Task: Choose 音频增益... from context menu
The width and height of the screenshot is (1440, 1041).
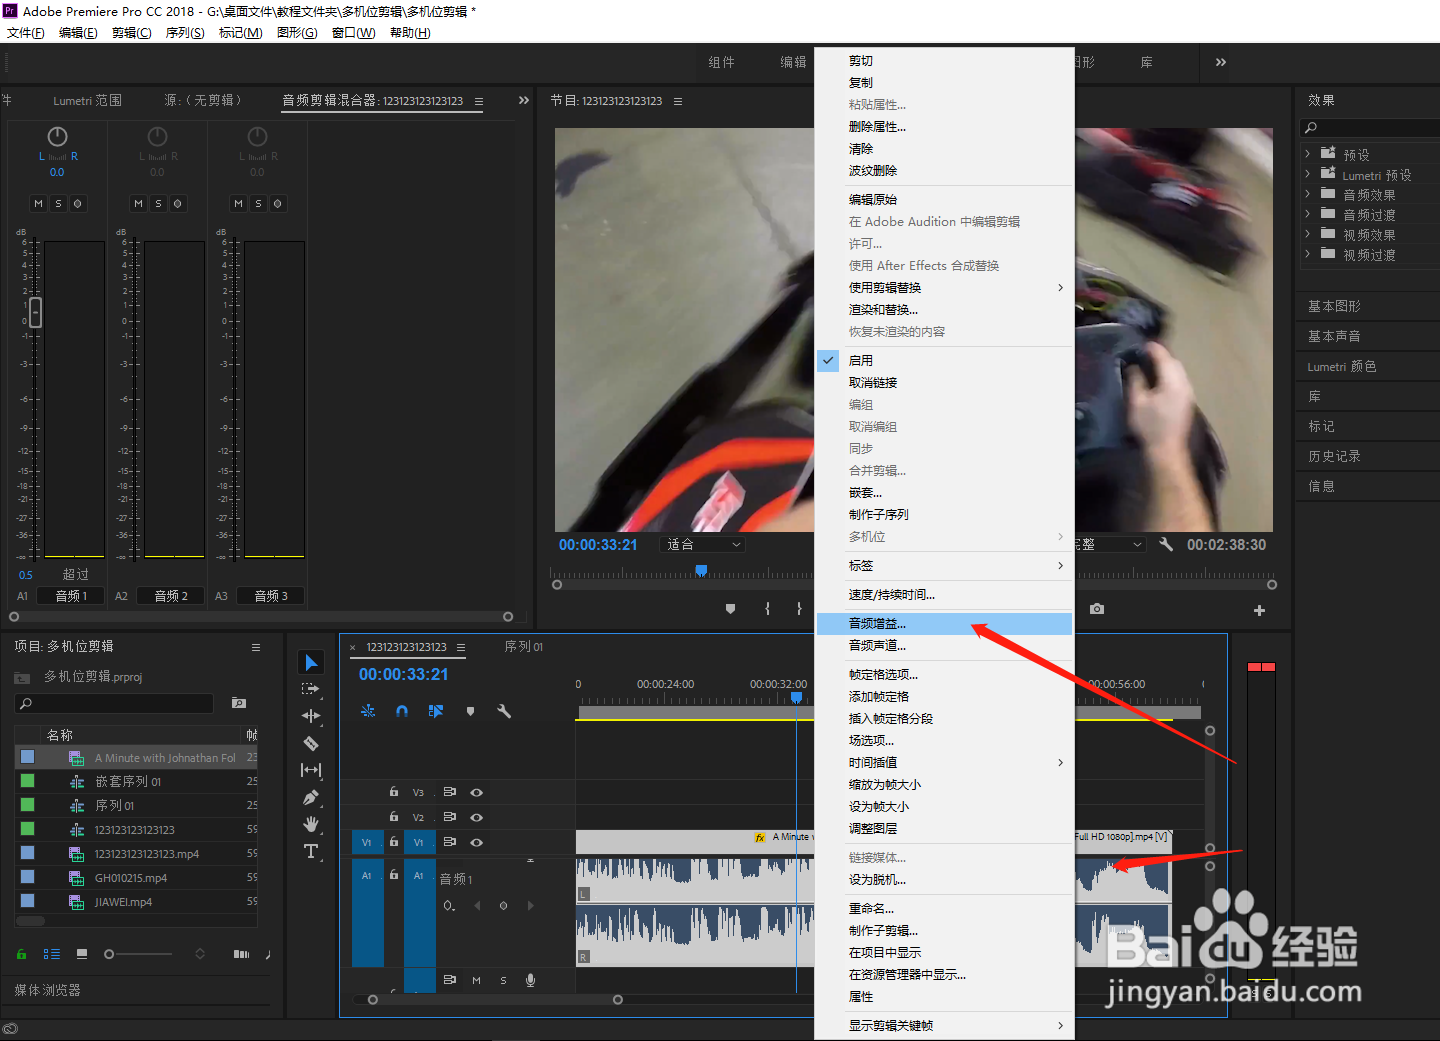Action: point(944,623)
